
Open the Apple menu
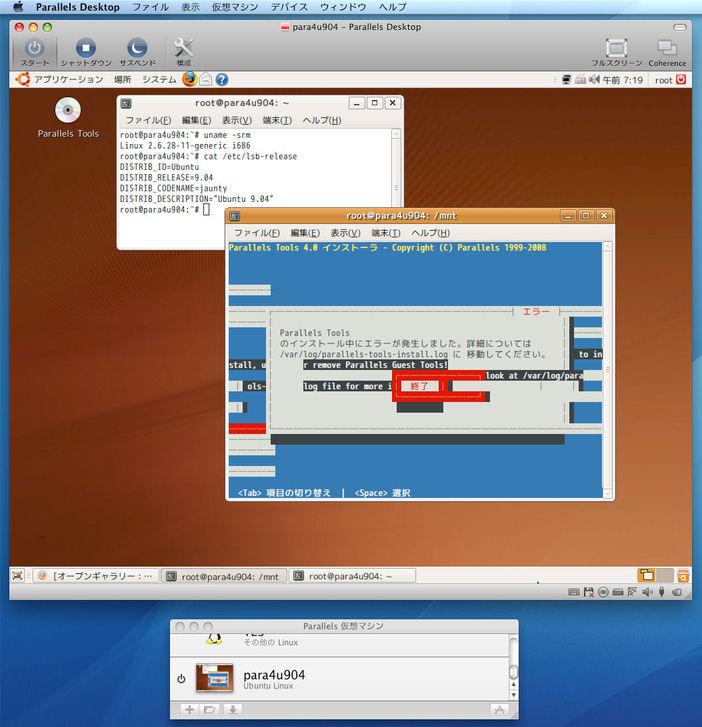coord(18,6)
